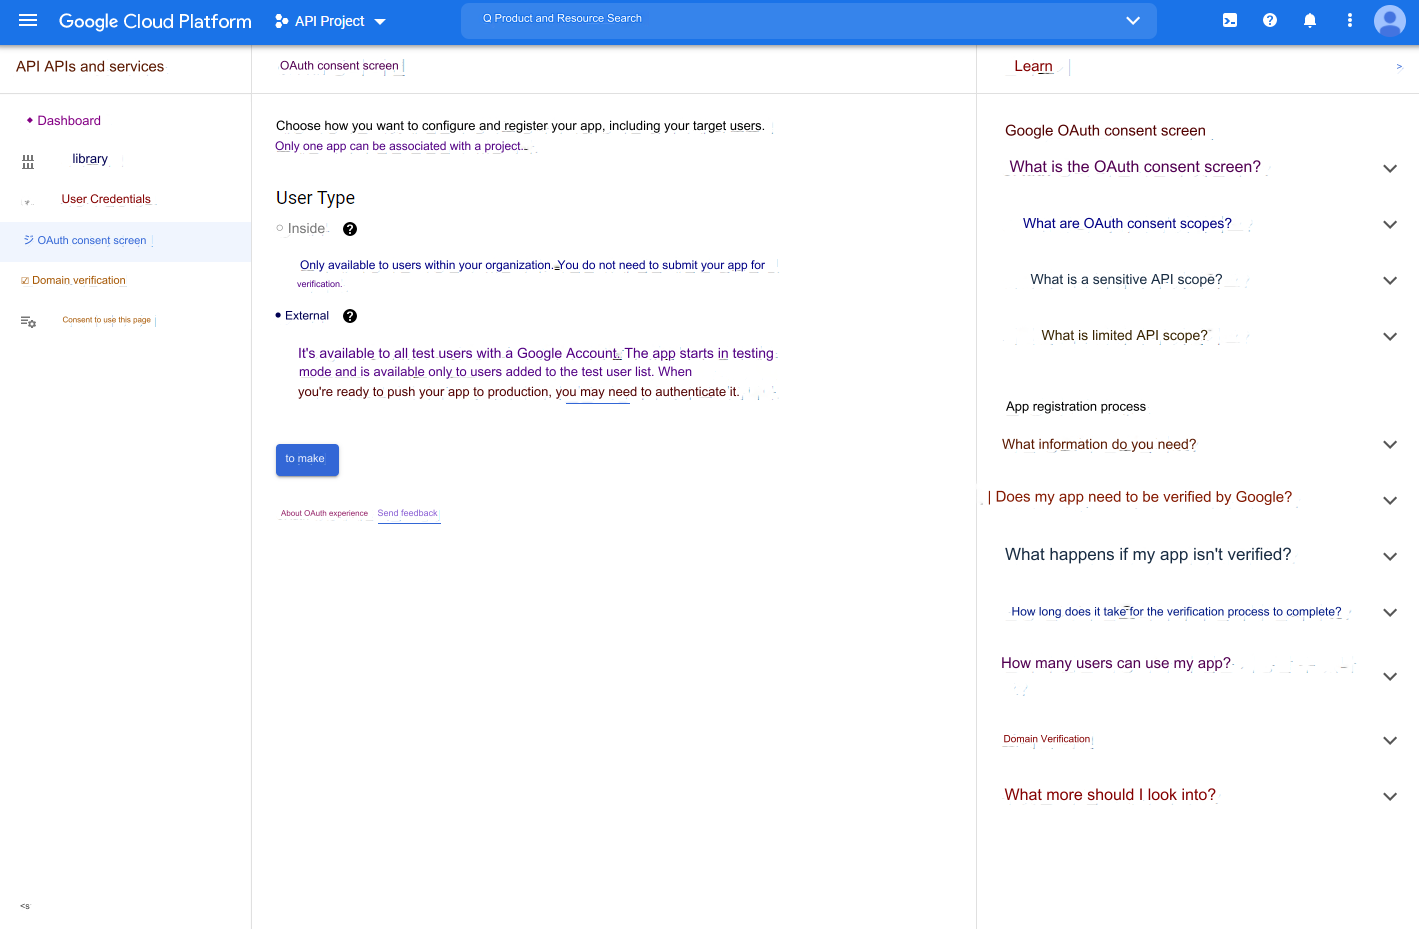Click the OAuth consent screen page heading
Image resolution: width=1419 pixels, height=929 pixels.
click(x=339, y=66)
